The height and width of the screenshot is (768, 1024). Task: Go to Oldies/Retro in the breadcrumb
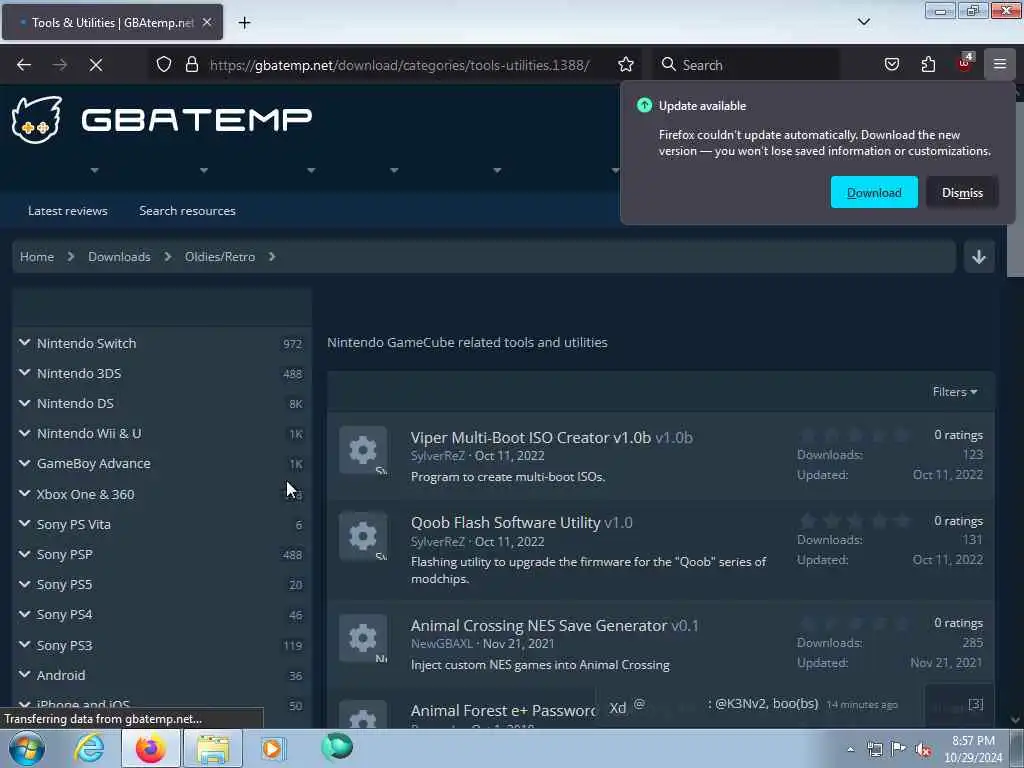click(220, 257)
